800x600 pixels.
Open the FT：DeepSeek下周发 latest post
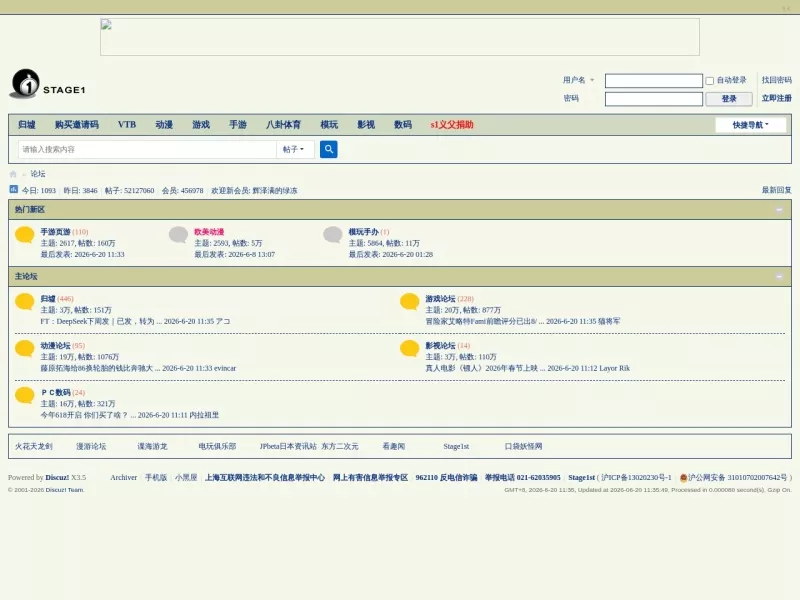101,321
